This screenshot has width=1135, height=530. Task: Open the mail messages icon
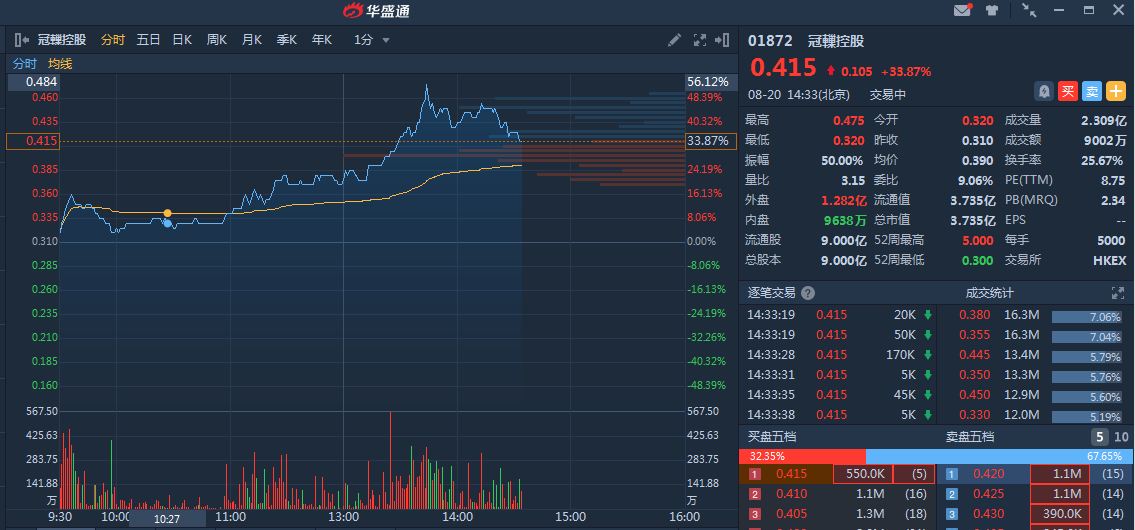tap(962, 11)
